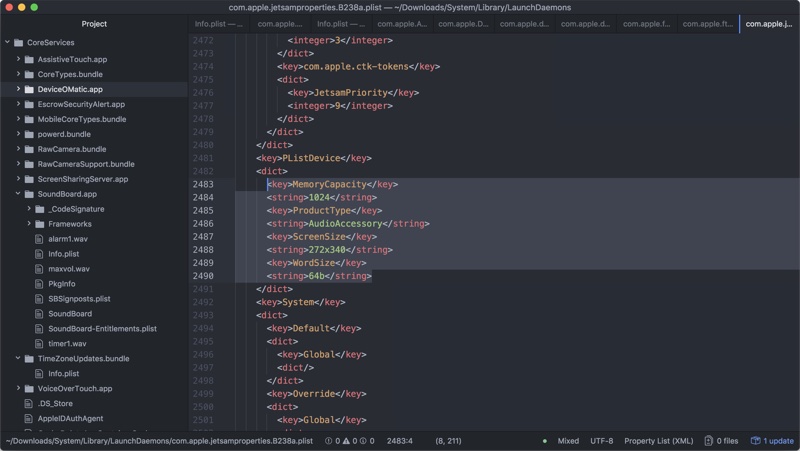
Task: Expand the CoreTypes.bundle folder chevron
Action: pos(18,74)
